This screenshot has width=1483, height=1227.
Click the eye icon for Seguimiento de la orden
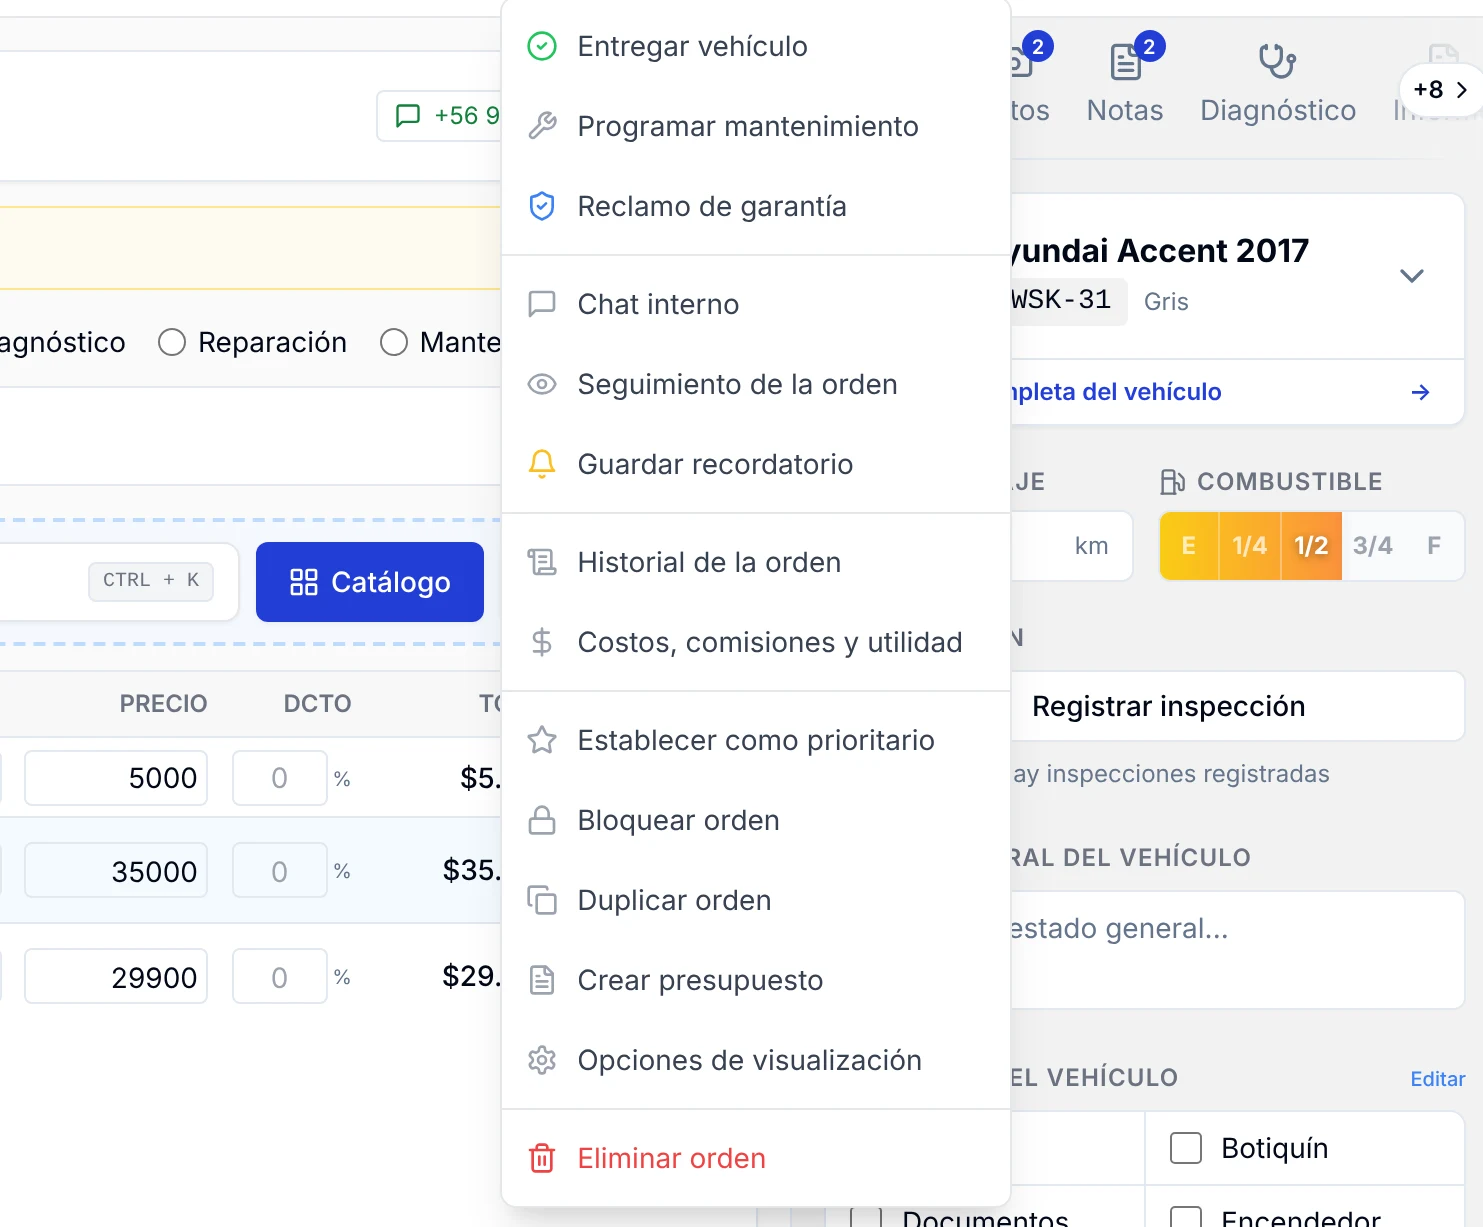click(541, 384)
